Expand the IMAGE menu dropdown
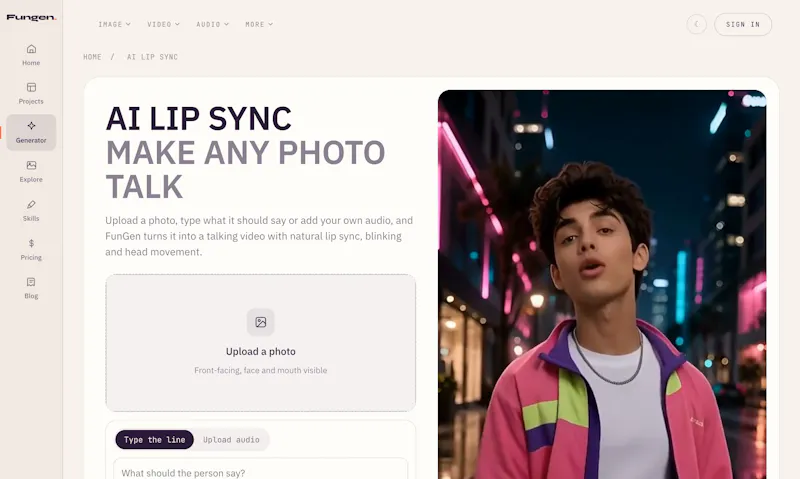 (114, 24)
